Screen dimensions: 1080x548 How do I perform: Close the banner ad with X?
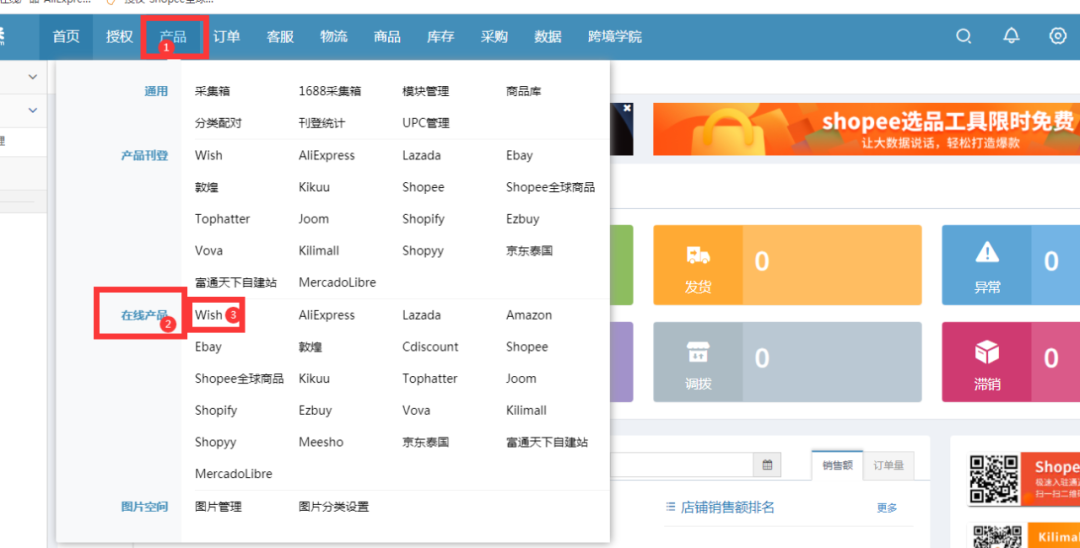(x=627, y=108)
